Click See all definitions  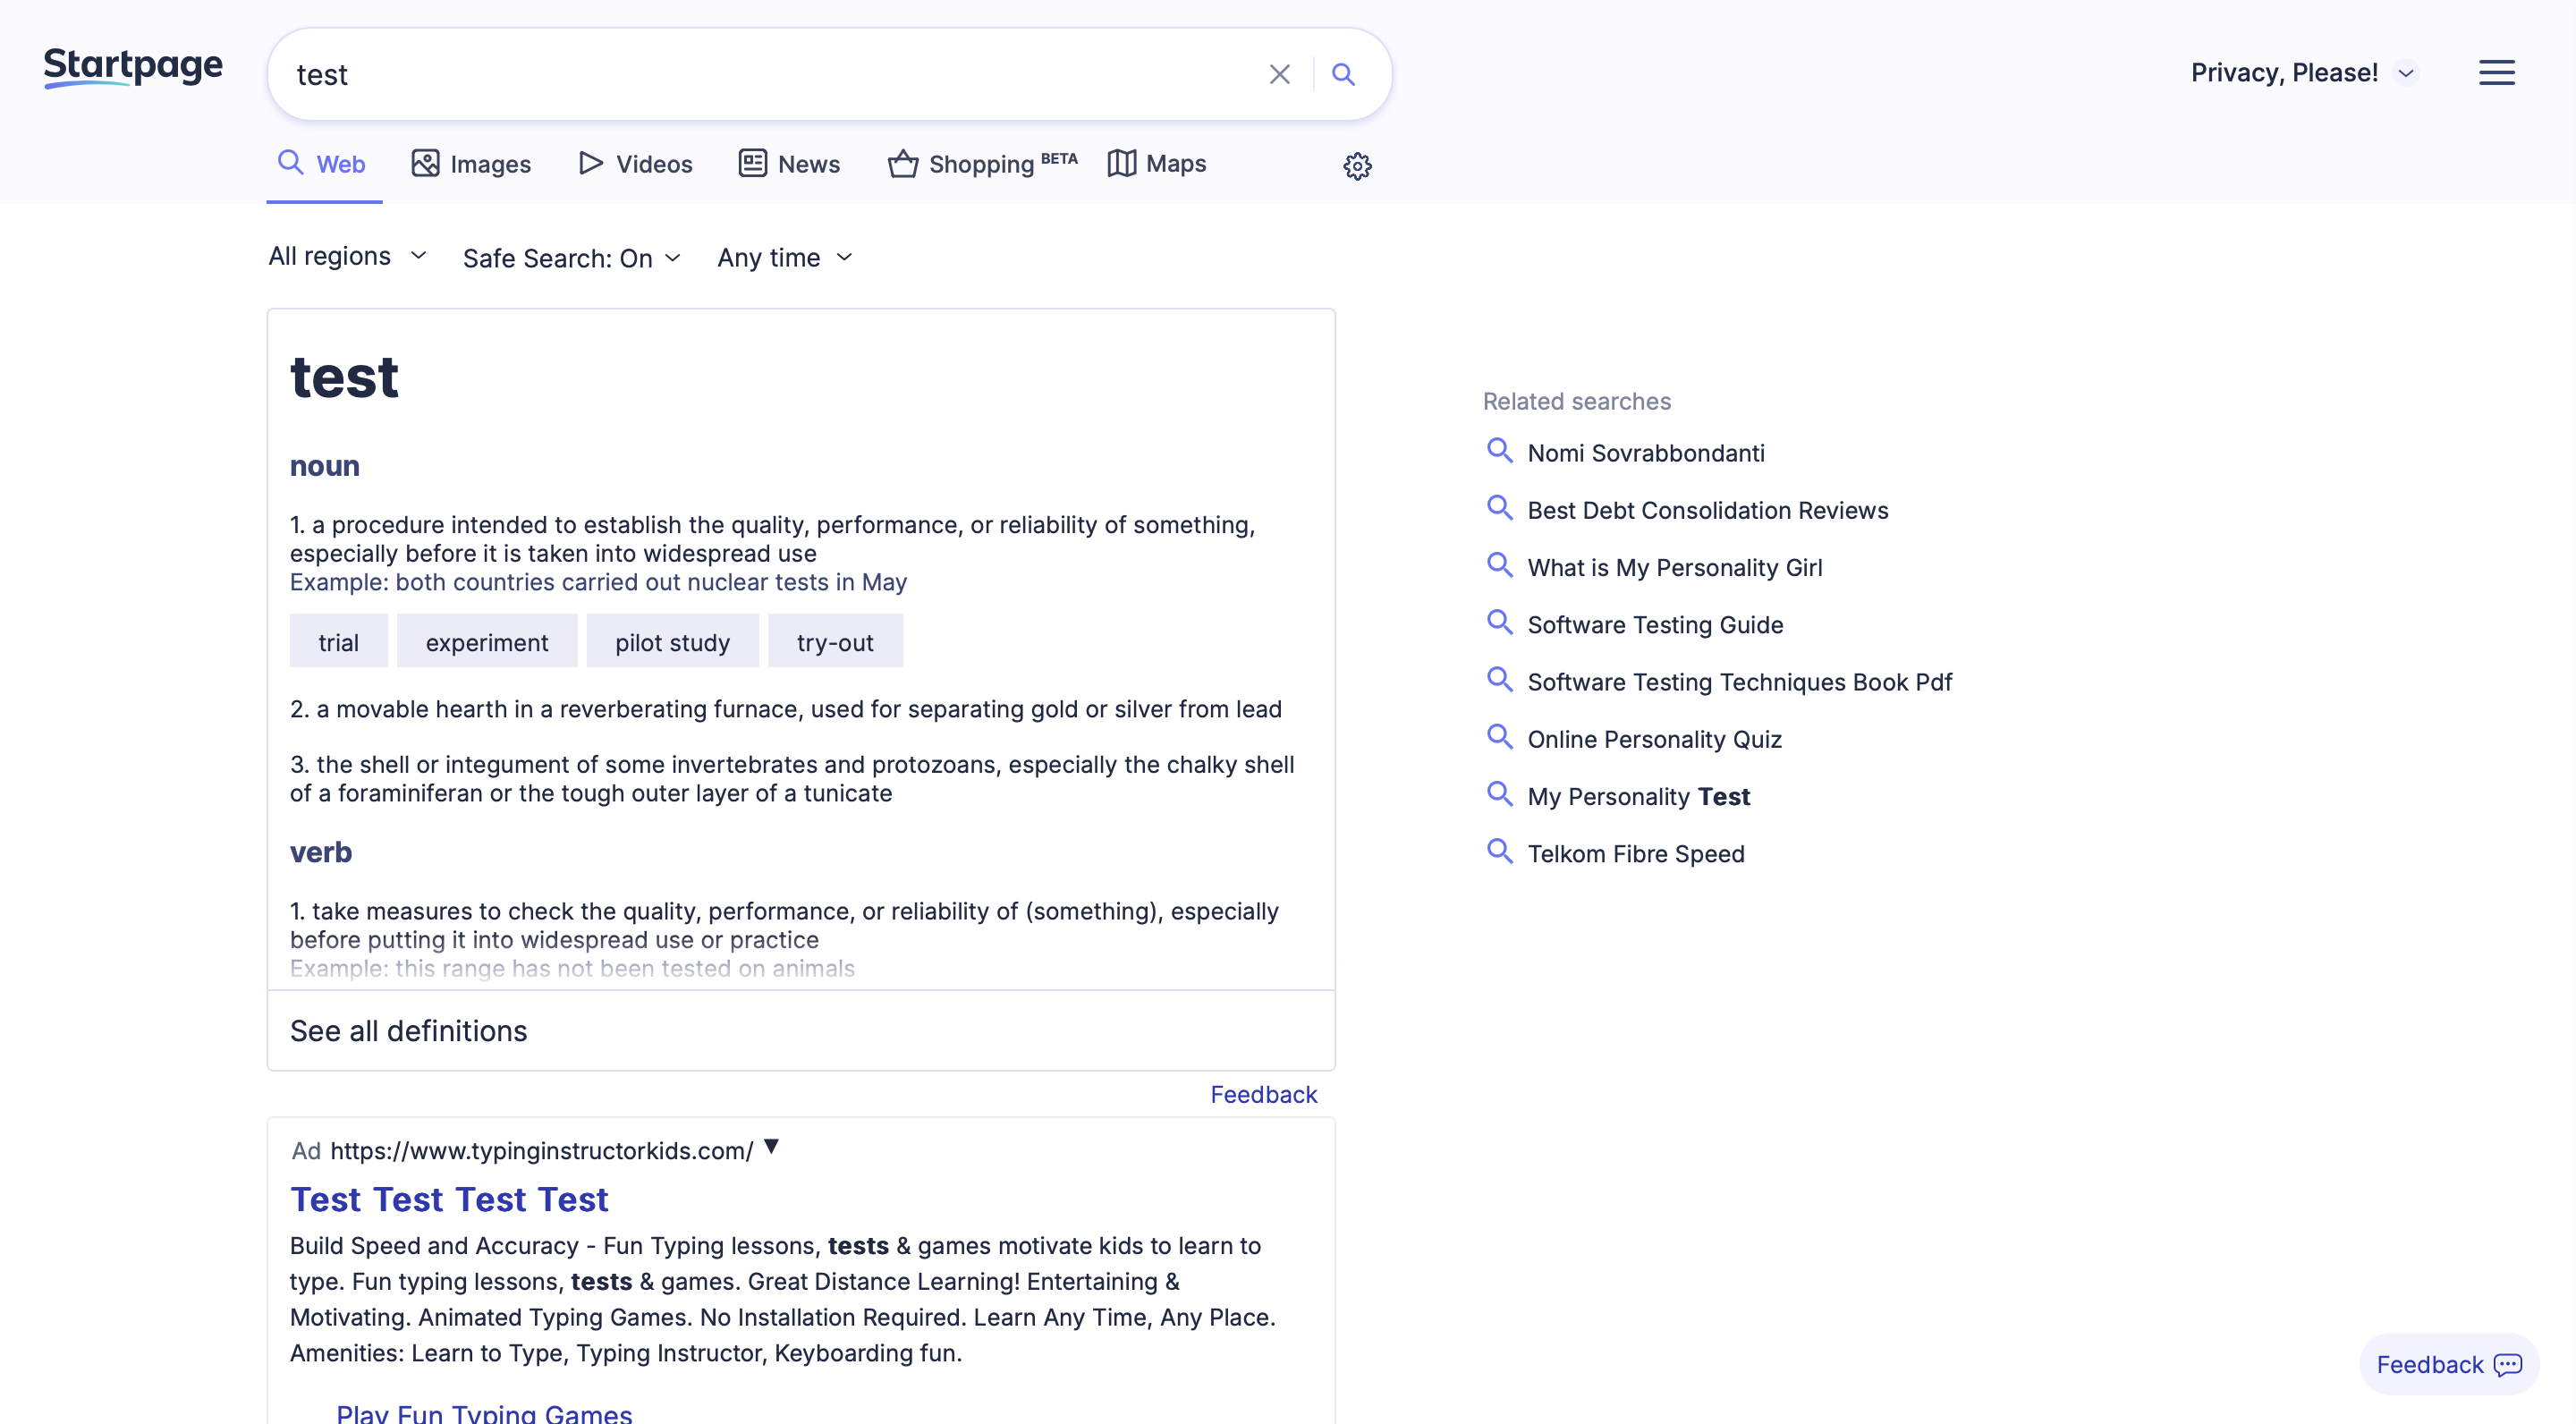tap(408, 1030)
